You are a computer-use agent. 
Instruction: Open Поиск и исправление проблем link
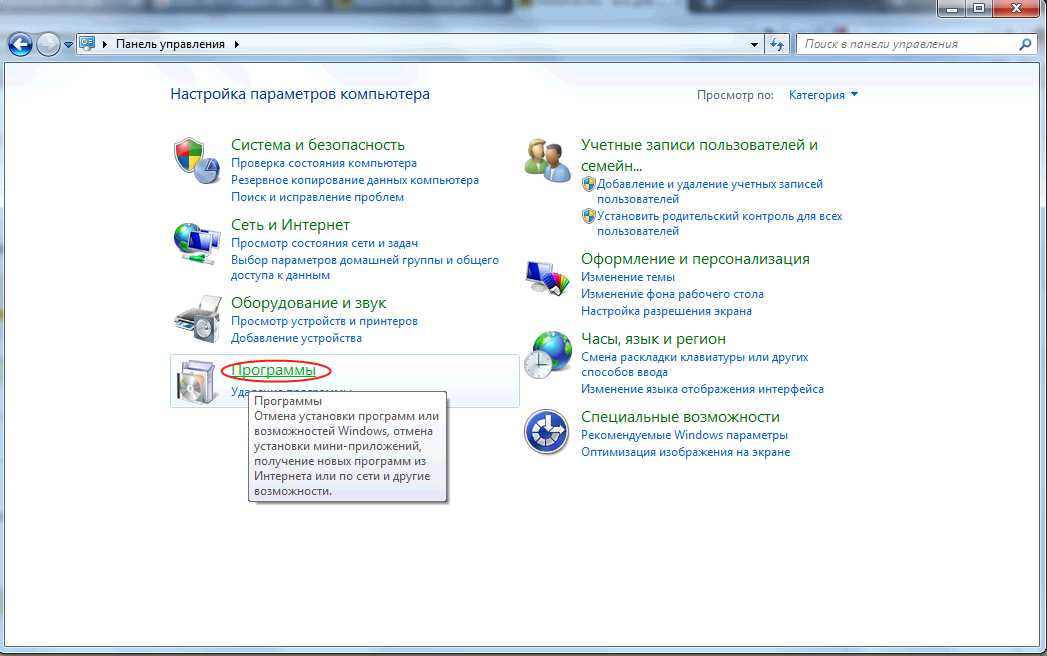(x=317, y=197)
